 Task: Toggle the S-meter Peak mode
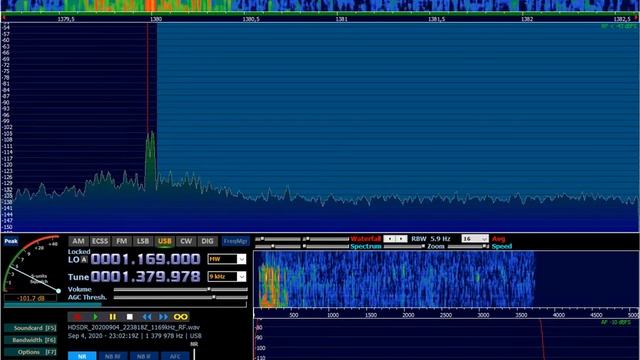(11, 241)
